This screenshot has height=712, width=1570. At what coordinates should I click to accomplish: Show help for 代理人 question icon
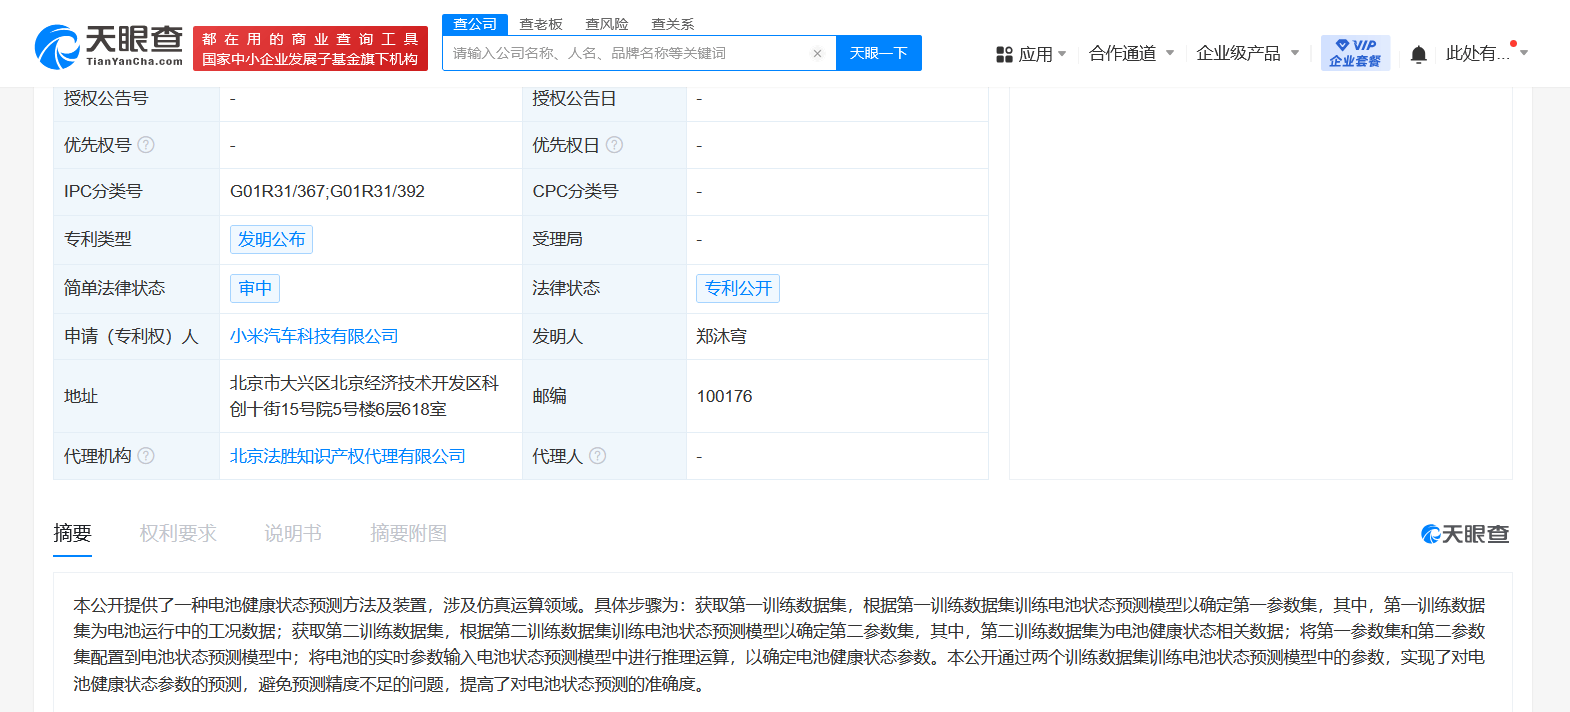[x=597, y=456]
